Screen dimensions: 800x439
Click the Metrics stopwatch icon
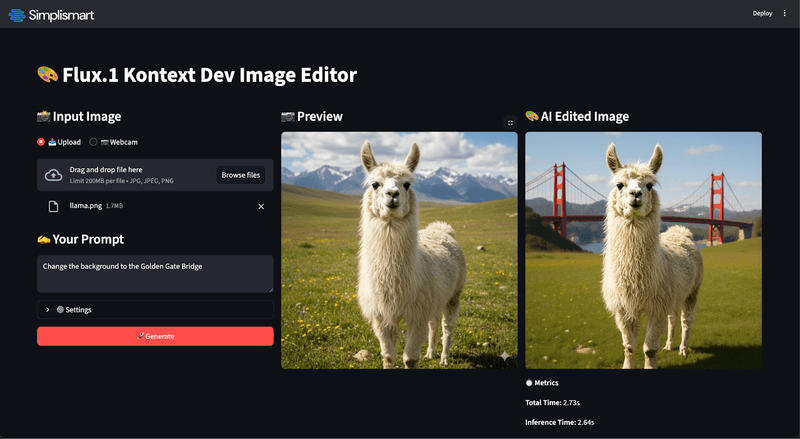point(529,382)
